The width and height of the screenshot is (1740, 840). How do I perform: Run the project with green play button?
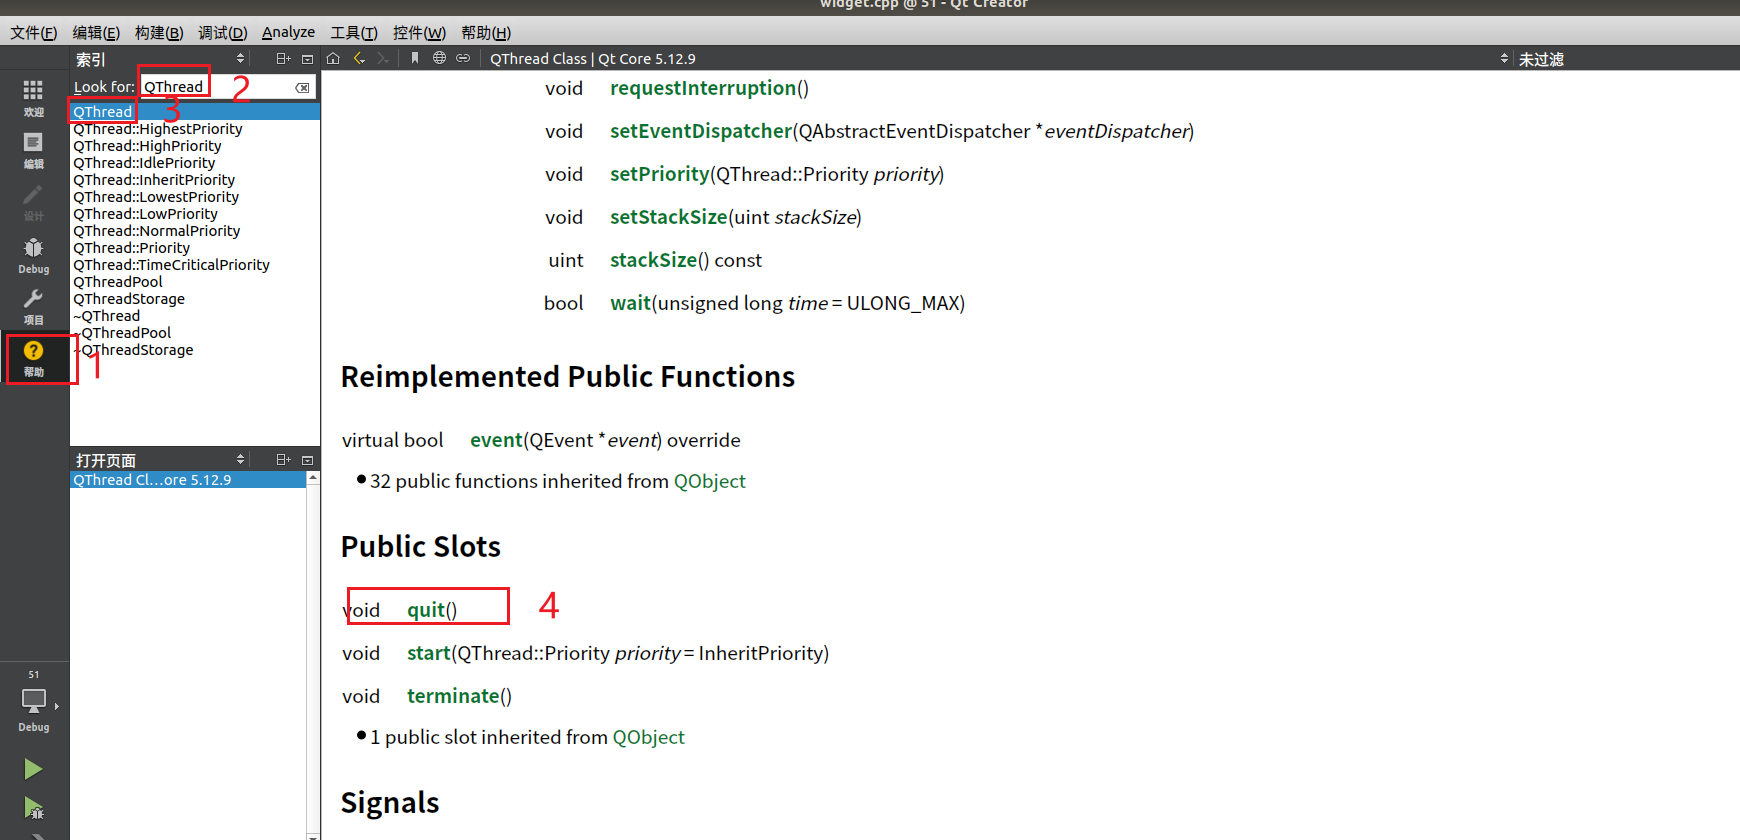33,769
